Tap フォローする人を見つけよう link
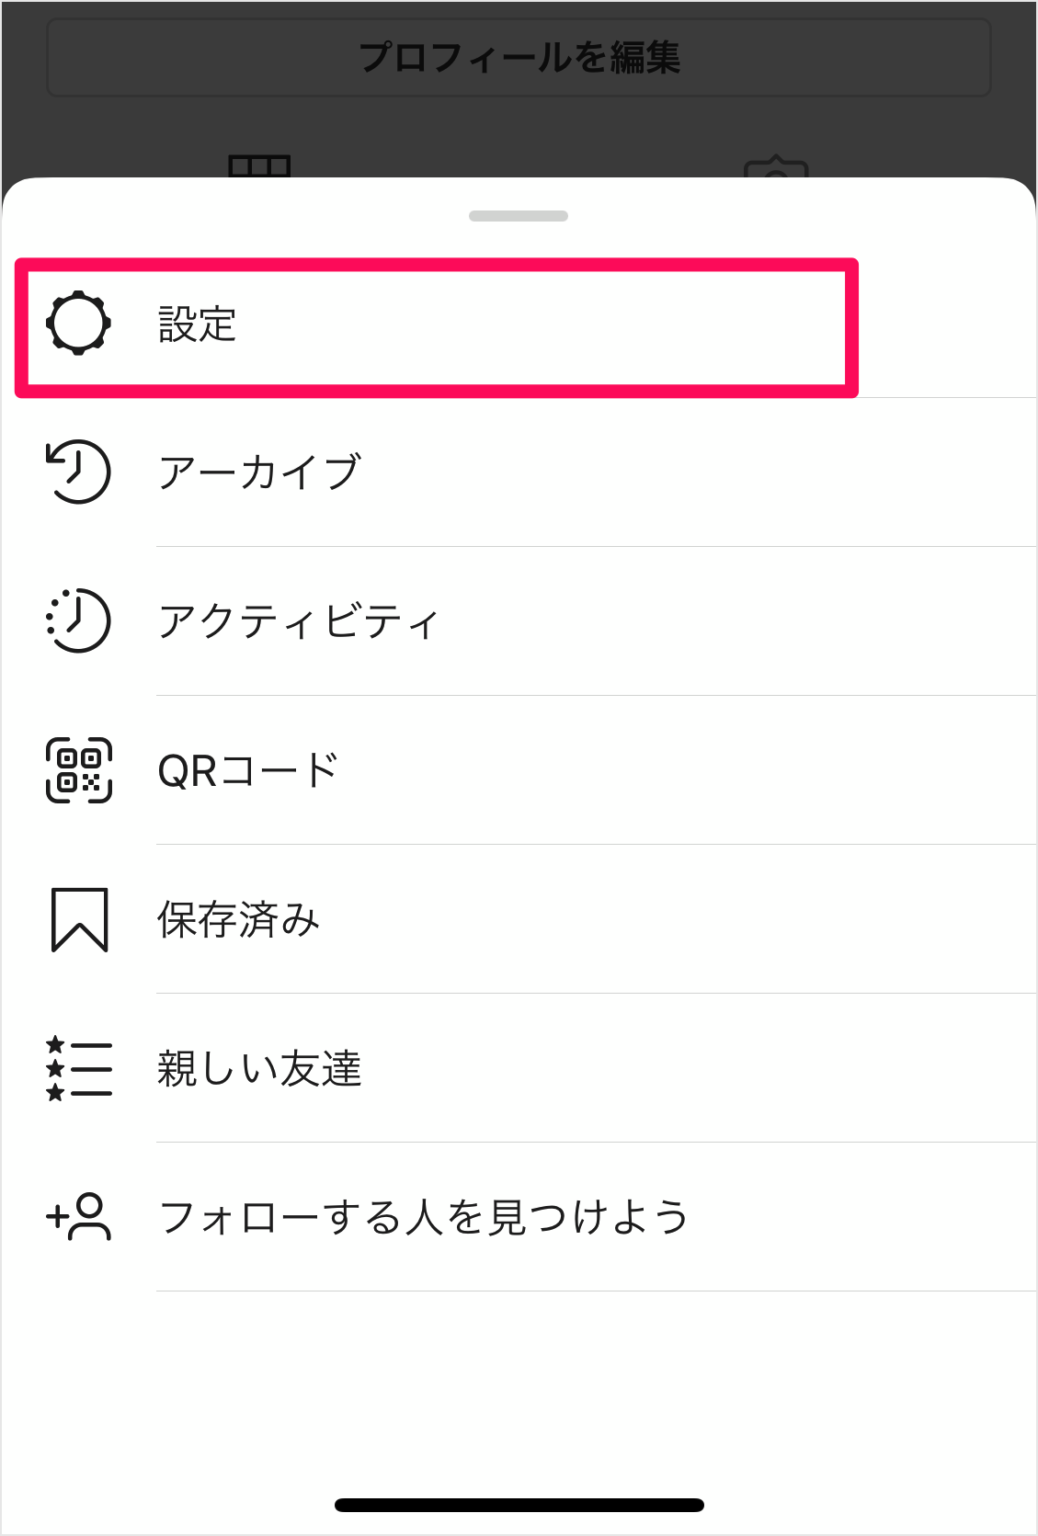 click(x=423, y=1218)
